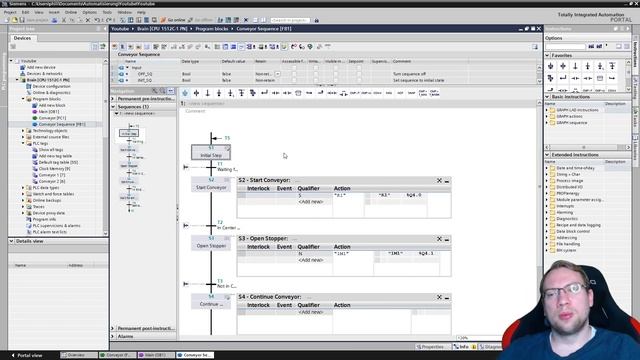This screenshot has width=640, height=360.
Task: Close the S2 - Start Conveyor action table
Action: pos(439,180)
